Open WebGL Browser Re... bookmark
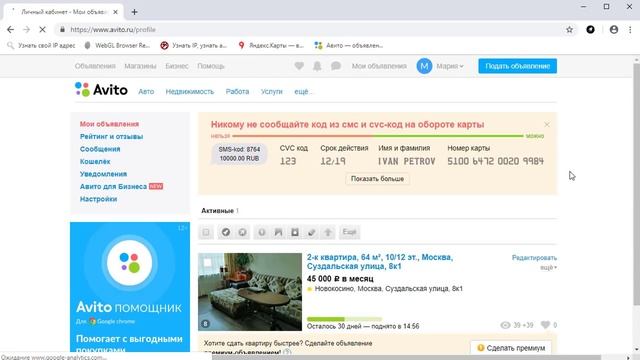The height and width of the screenshot is (360, 640). (x=117, y=45)
